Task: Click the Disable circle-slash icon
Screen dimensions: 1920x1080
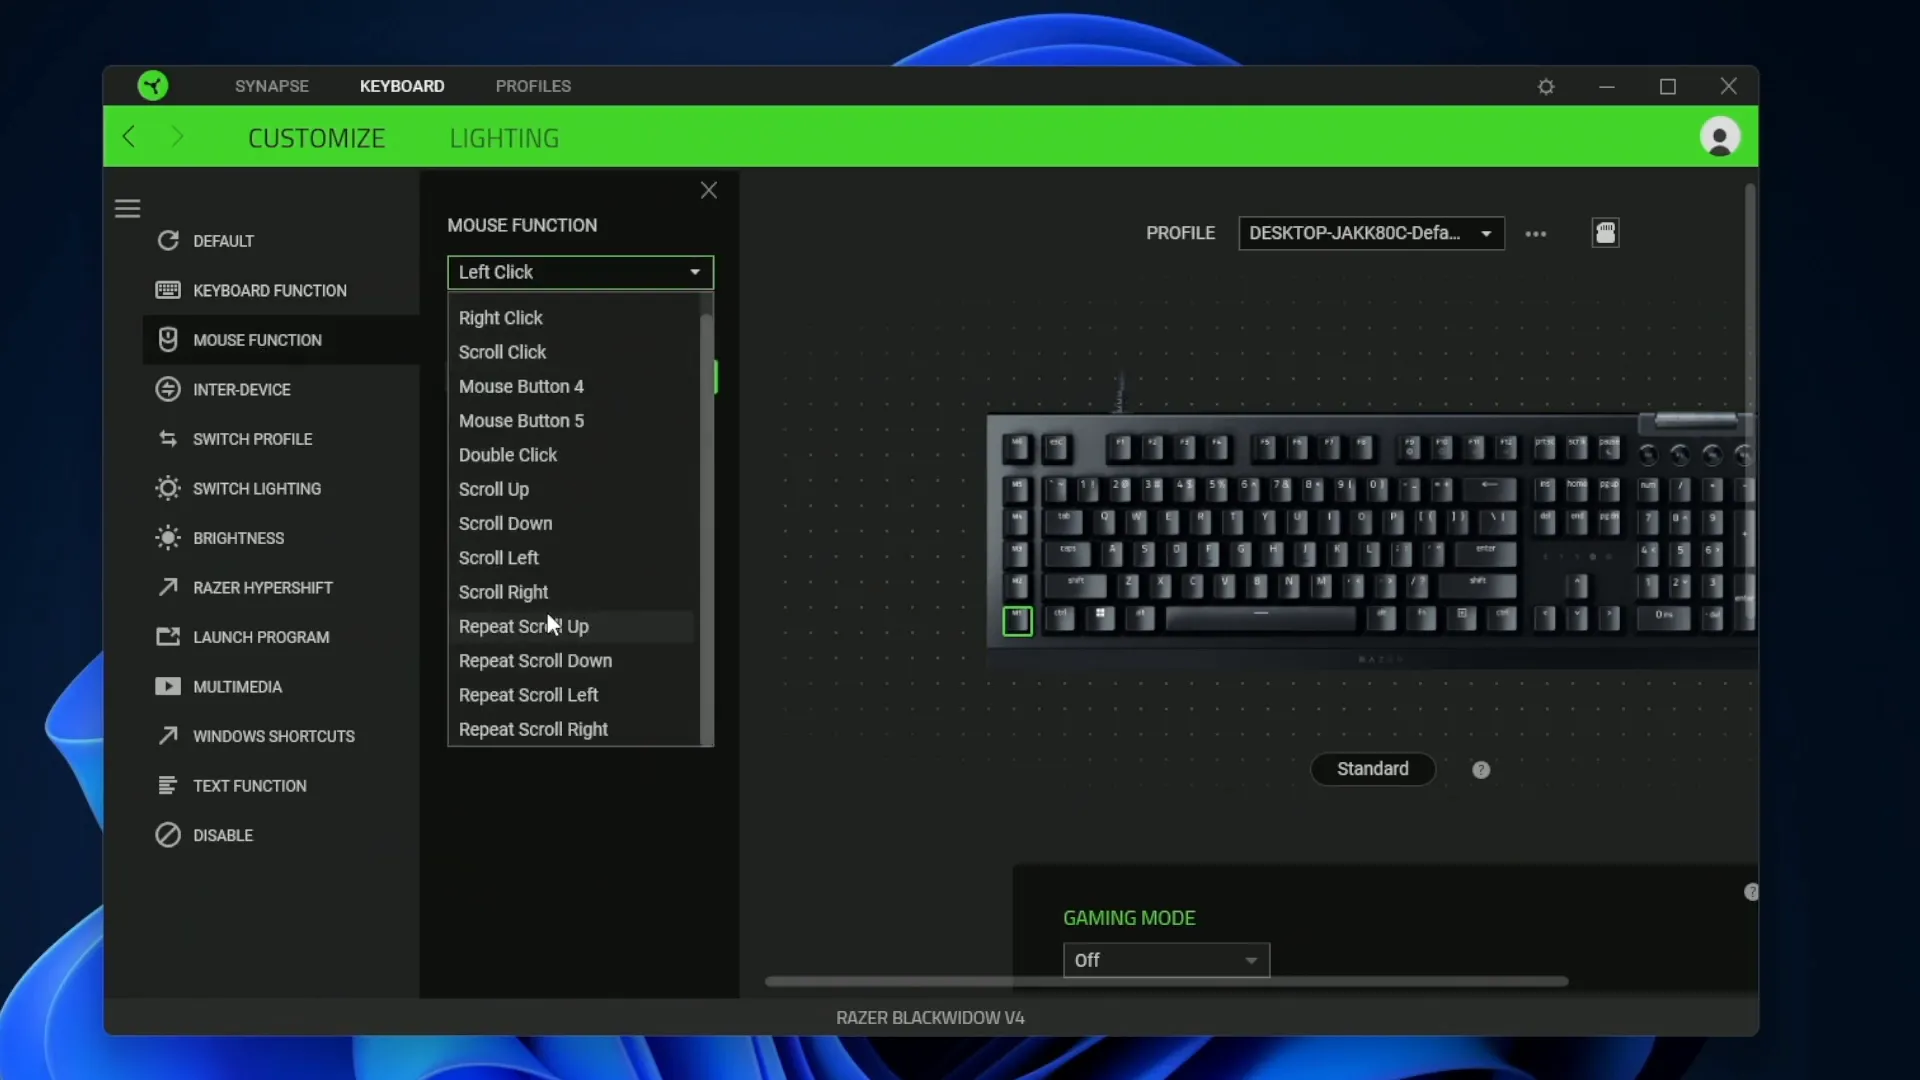Action: coord(168,835)
